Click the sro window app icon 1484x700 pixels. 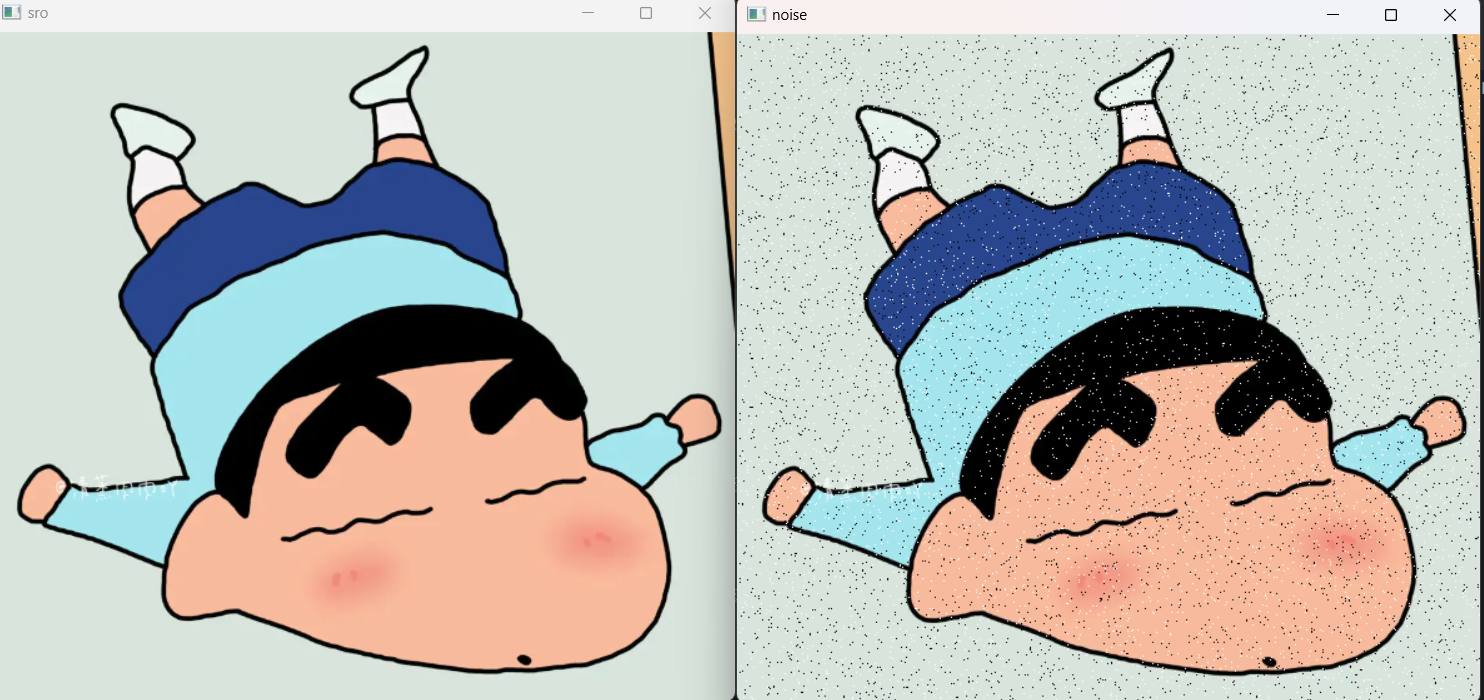click(12, 13)
